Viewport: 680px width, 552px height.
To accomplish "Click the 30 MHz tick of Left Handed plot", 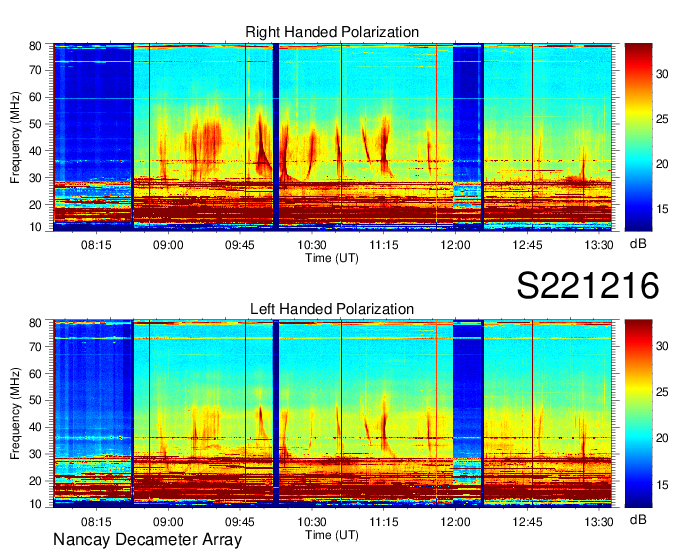I will point(35,454).
